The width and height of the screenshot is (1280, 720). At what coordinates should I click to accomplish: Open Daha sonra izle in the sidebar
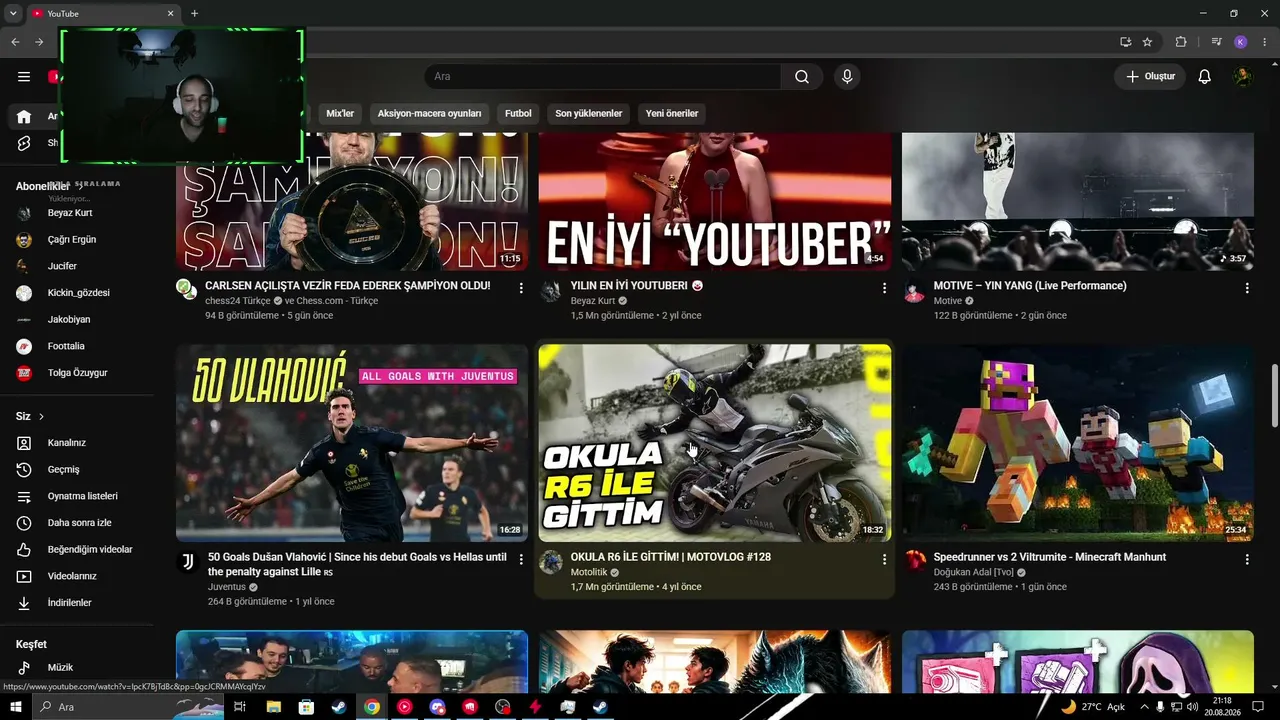tap(78, 523)
